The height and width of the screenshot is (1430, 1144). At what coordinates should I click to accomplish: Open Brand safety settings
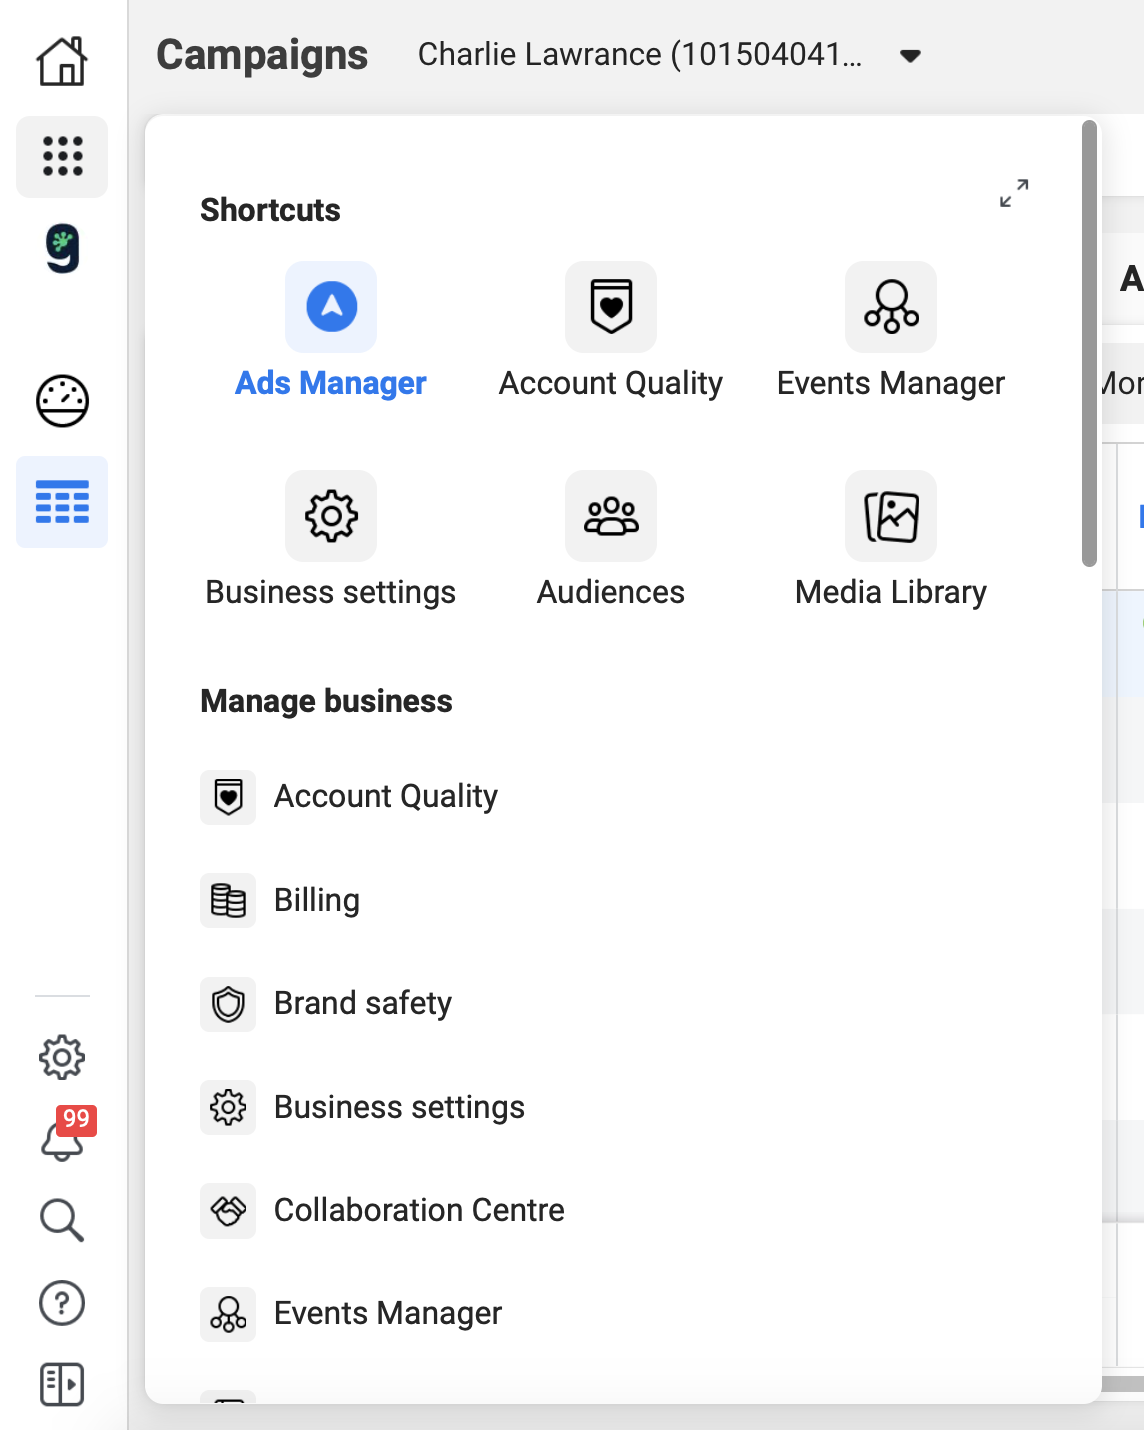(x=362, y=1003)
